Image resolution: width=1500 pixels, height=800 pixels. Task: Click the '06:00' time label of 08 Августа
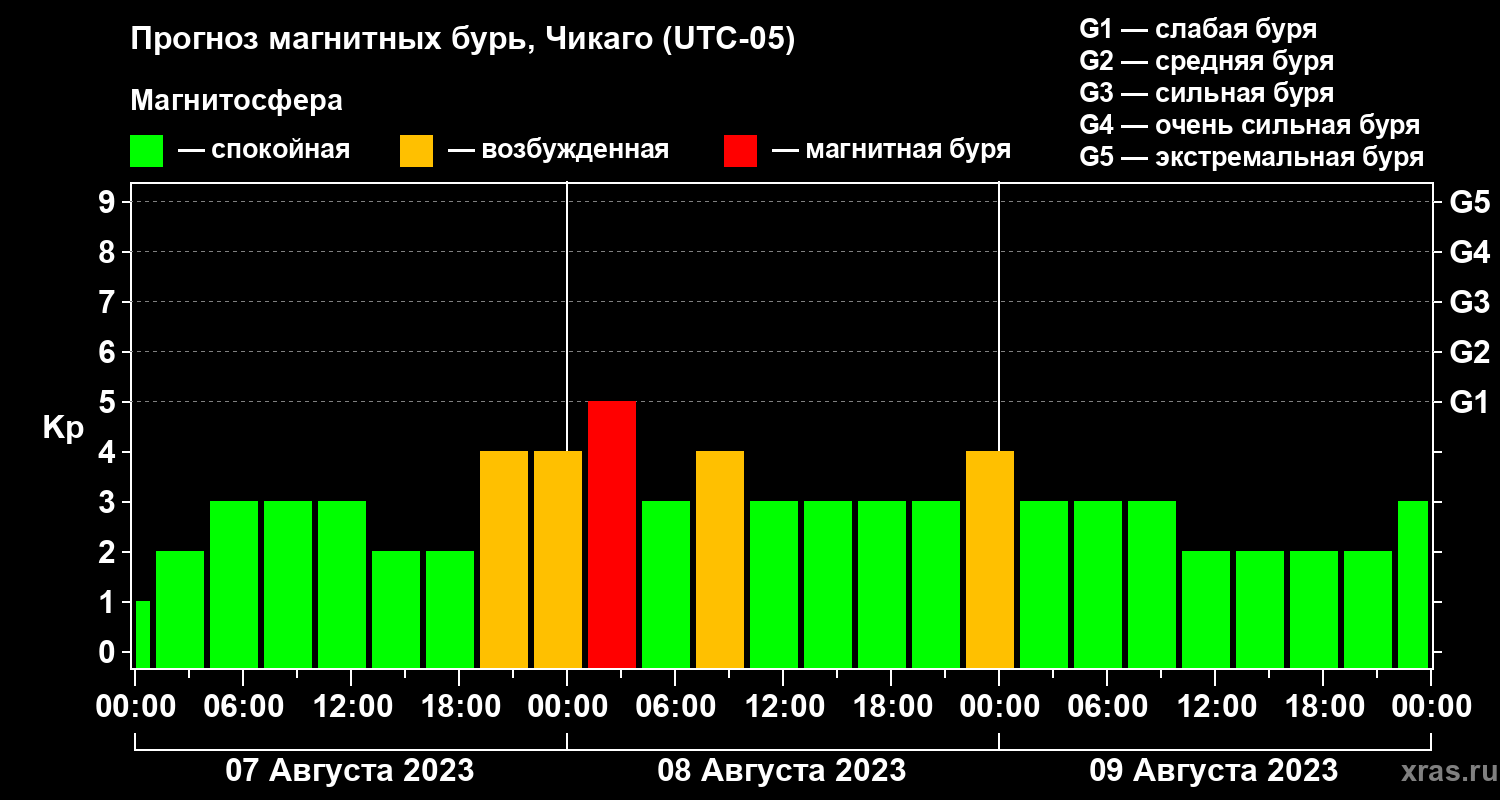(x=674, y=706)
